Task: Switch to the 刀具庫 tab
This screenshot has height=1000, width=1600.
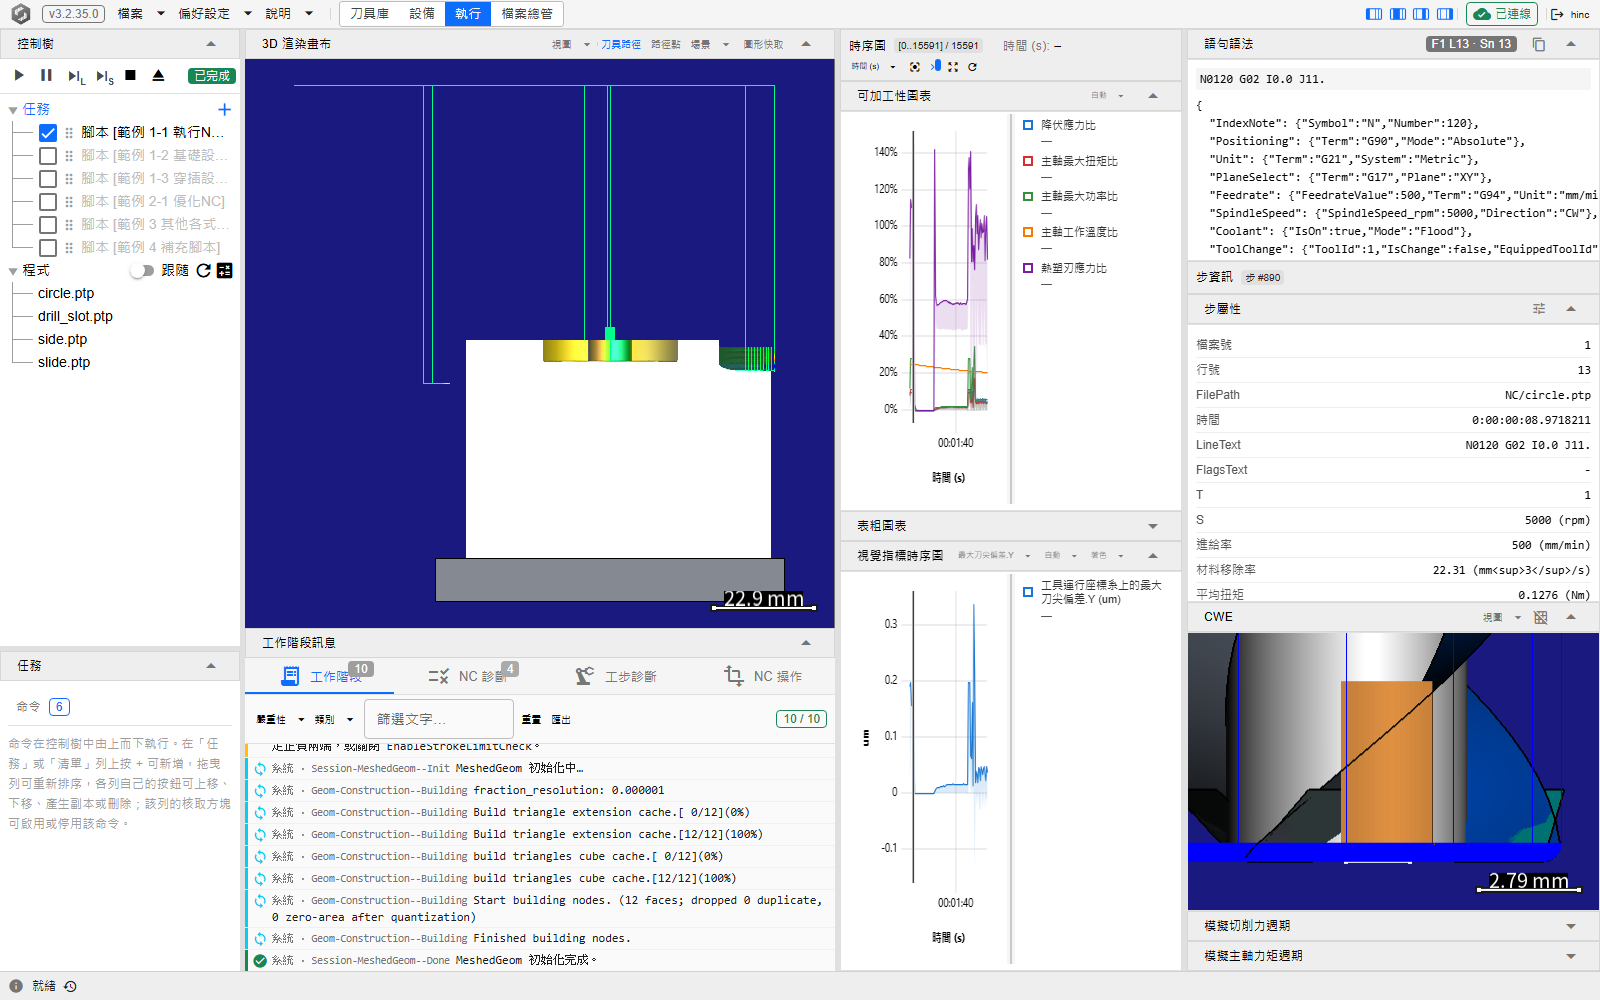Action: [369, 14]
